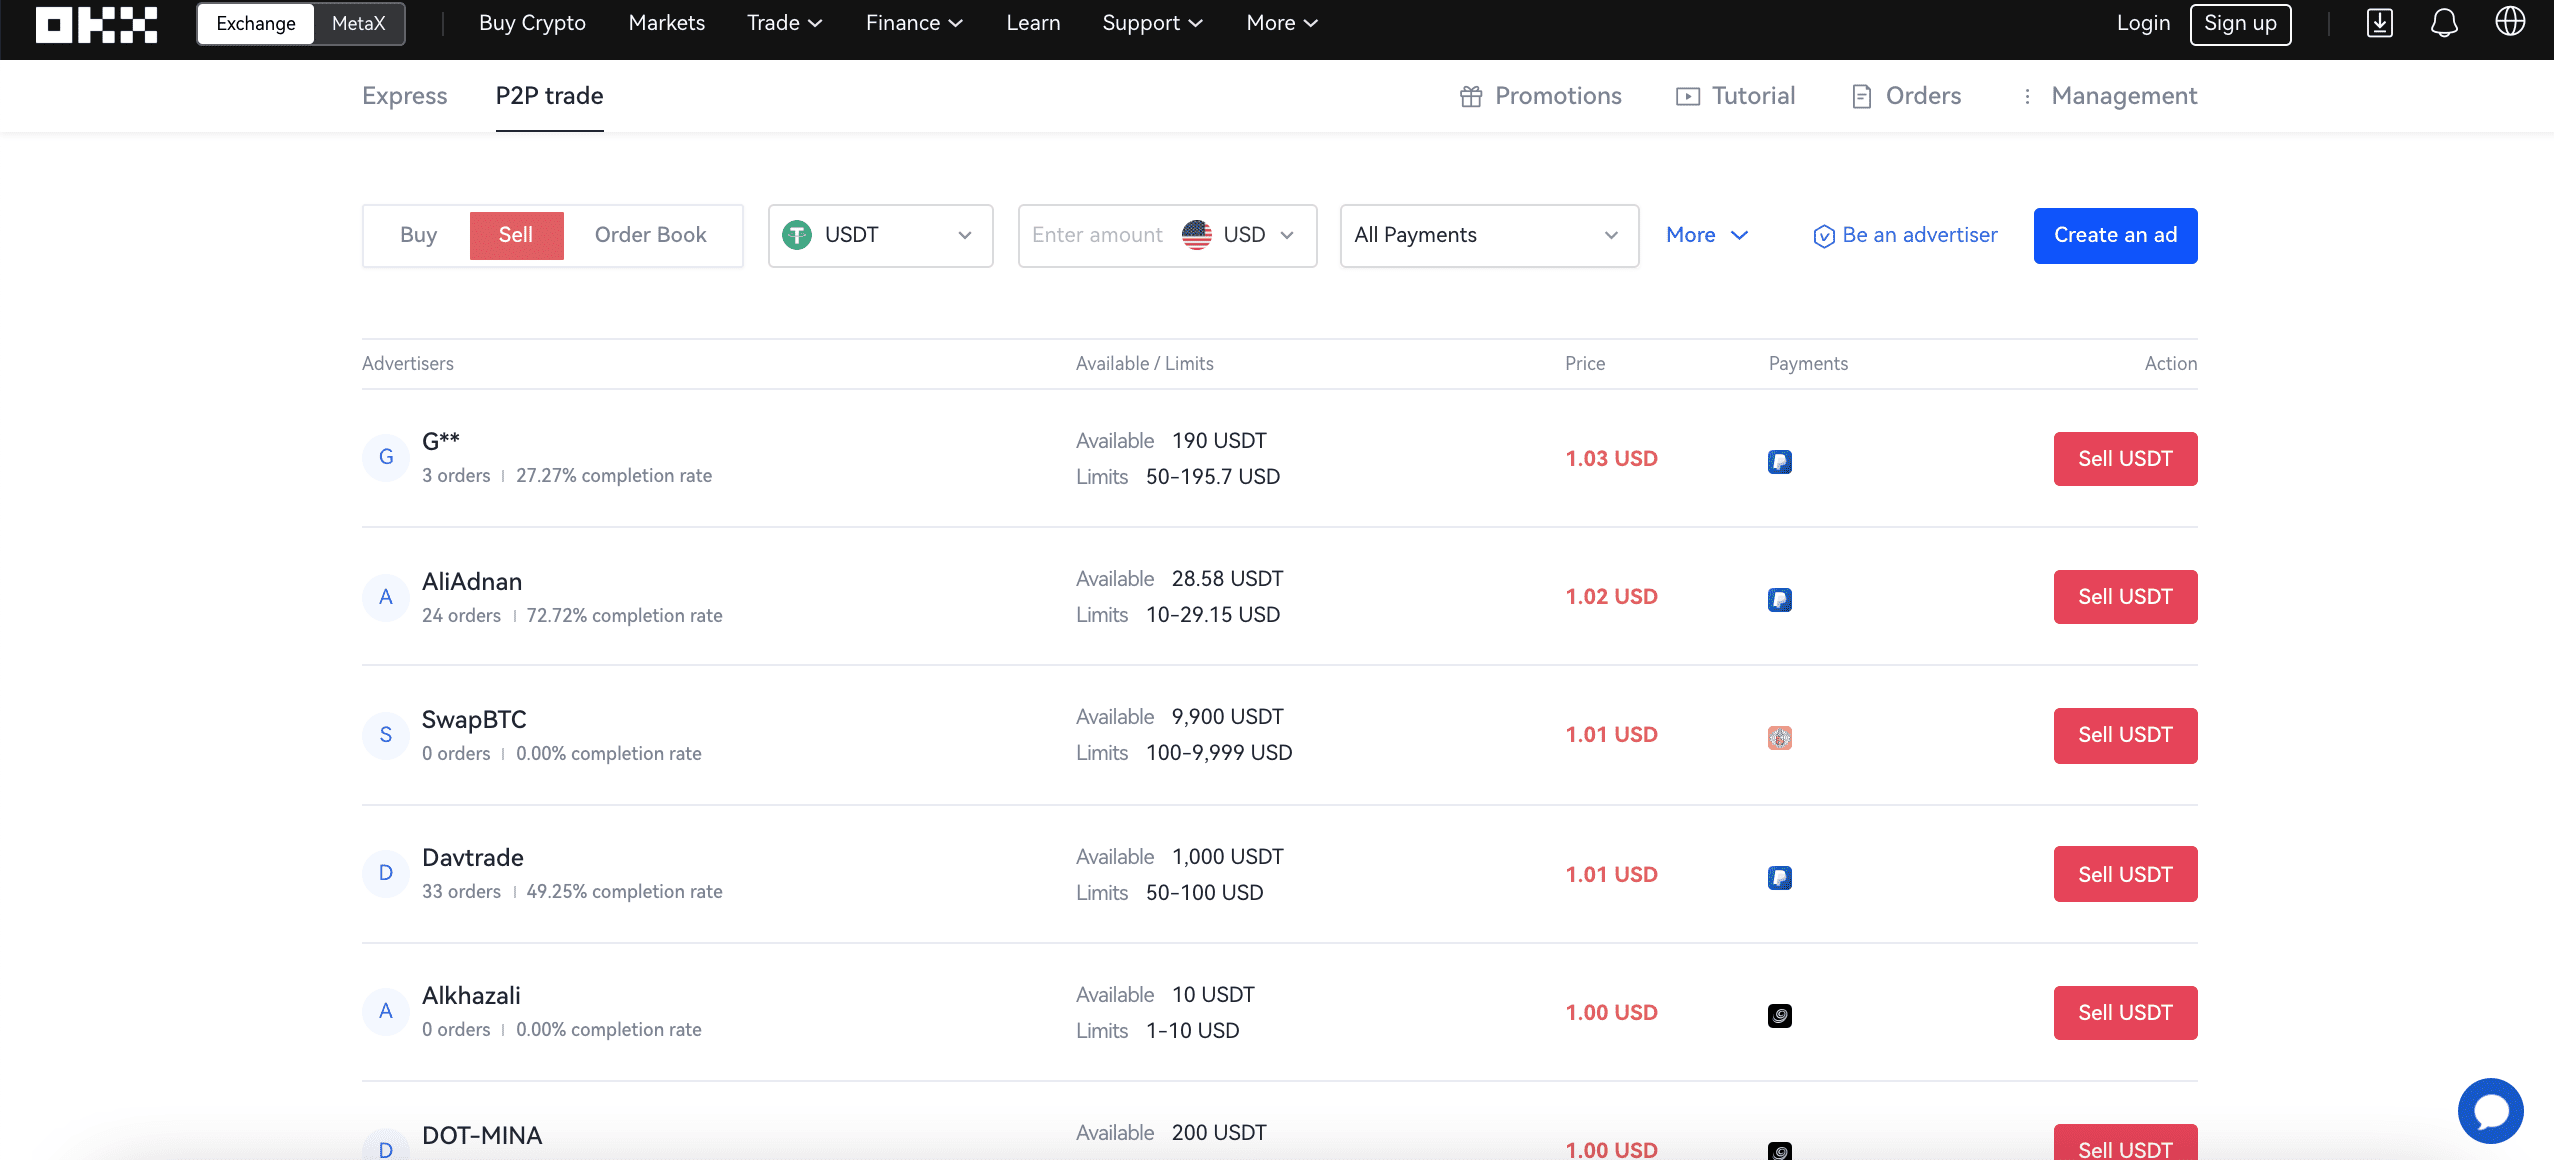Open the Orders link
2554x1160 pixels.
1907,96
